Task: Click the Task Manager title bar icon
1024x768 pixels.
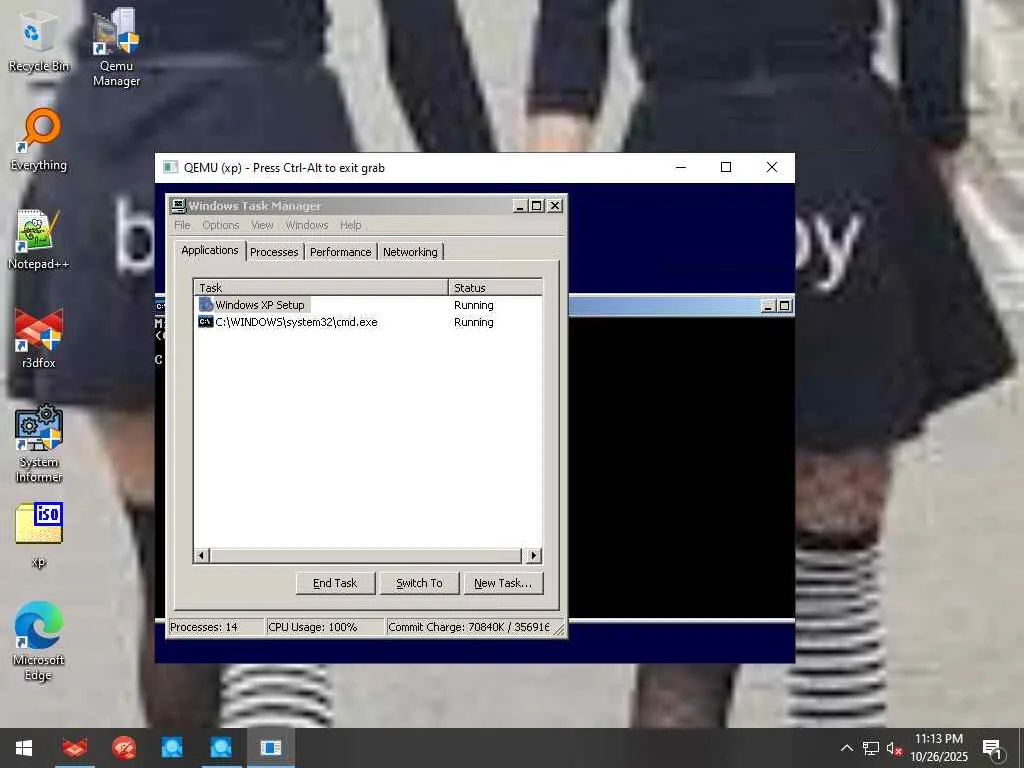Action: 178,206
